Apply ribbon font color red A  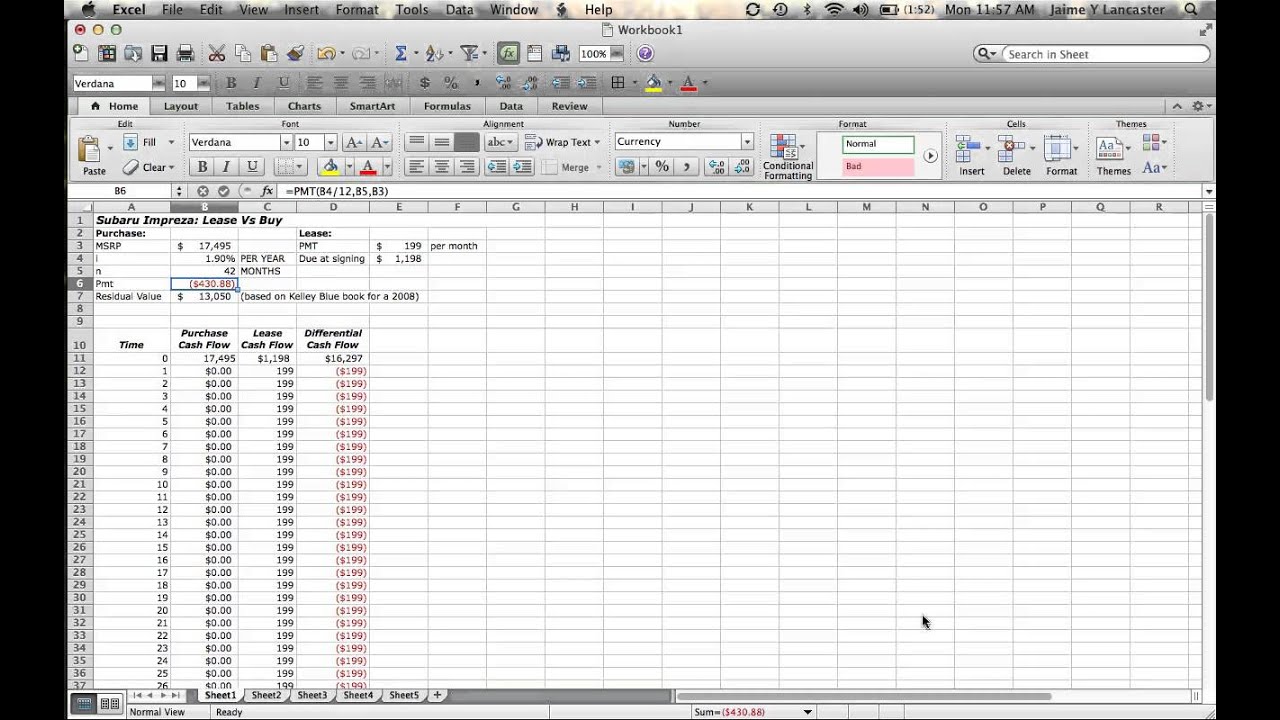[x=368, y=167]
